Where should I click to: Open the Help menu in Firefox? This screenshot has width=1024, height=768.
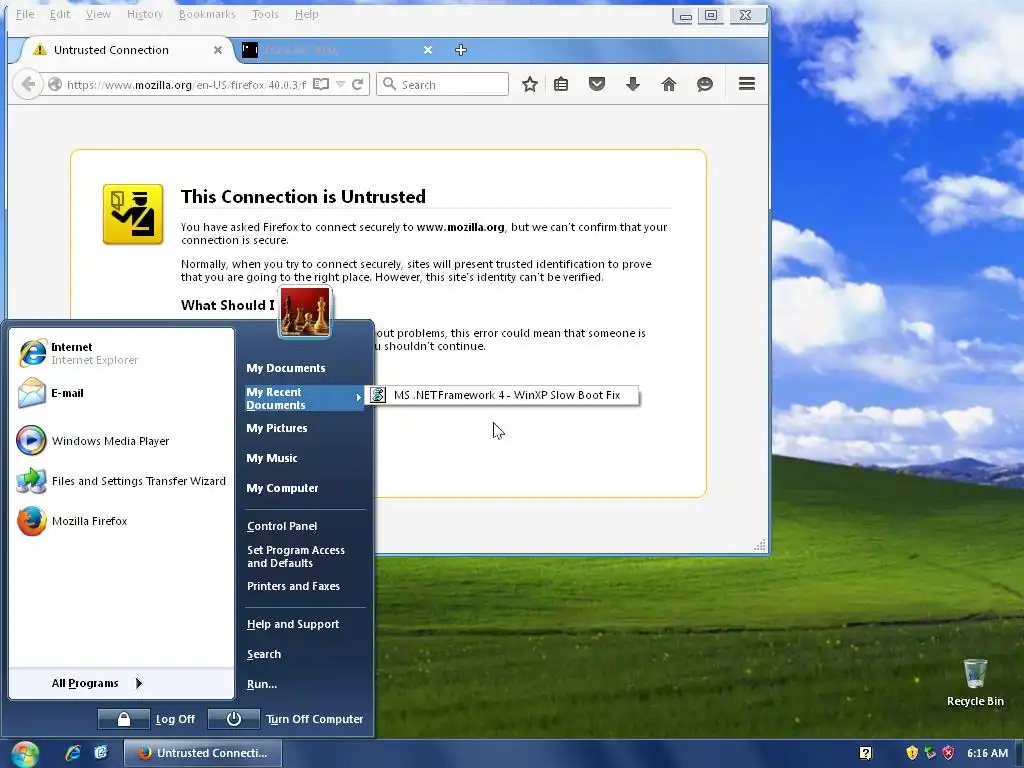click(306, 14)
